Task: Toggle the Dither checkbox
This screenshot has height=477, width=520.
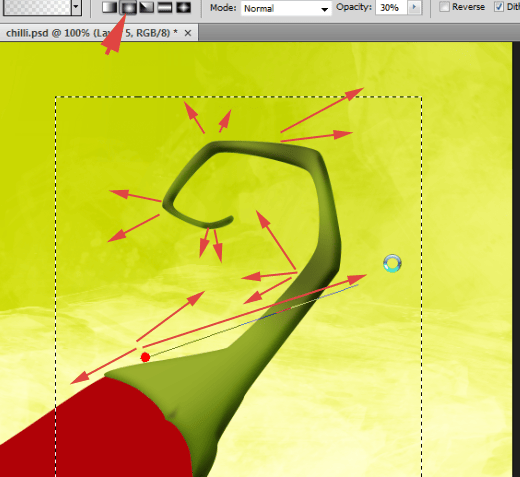Action: [499, 7]
